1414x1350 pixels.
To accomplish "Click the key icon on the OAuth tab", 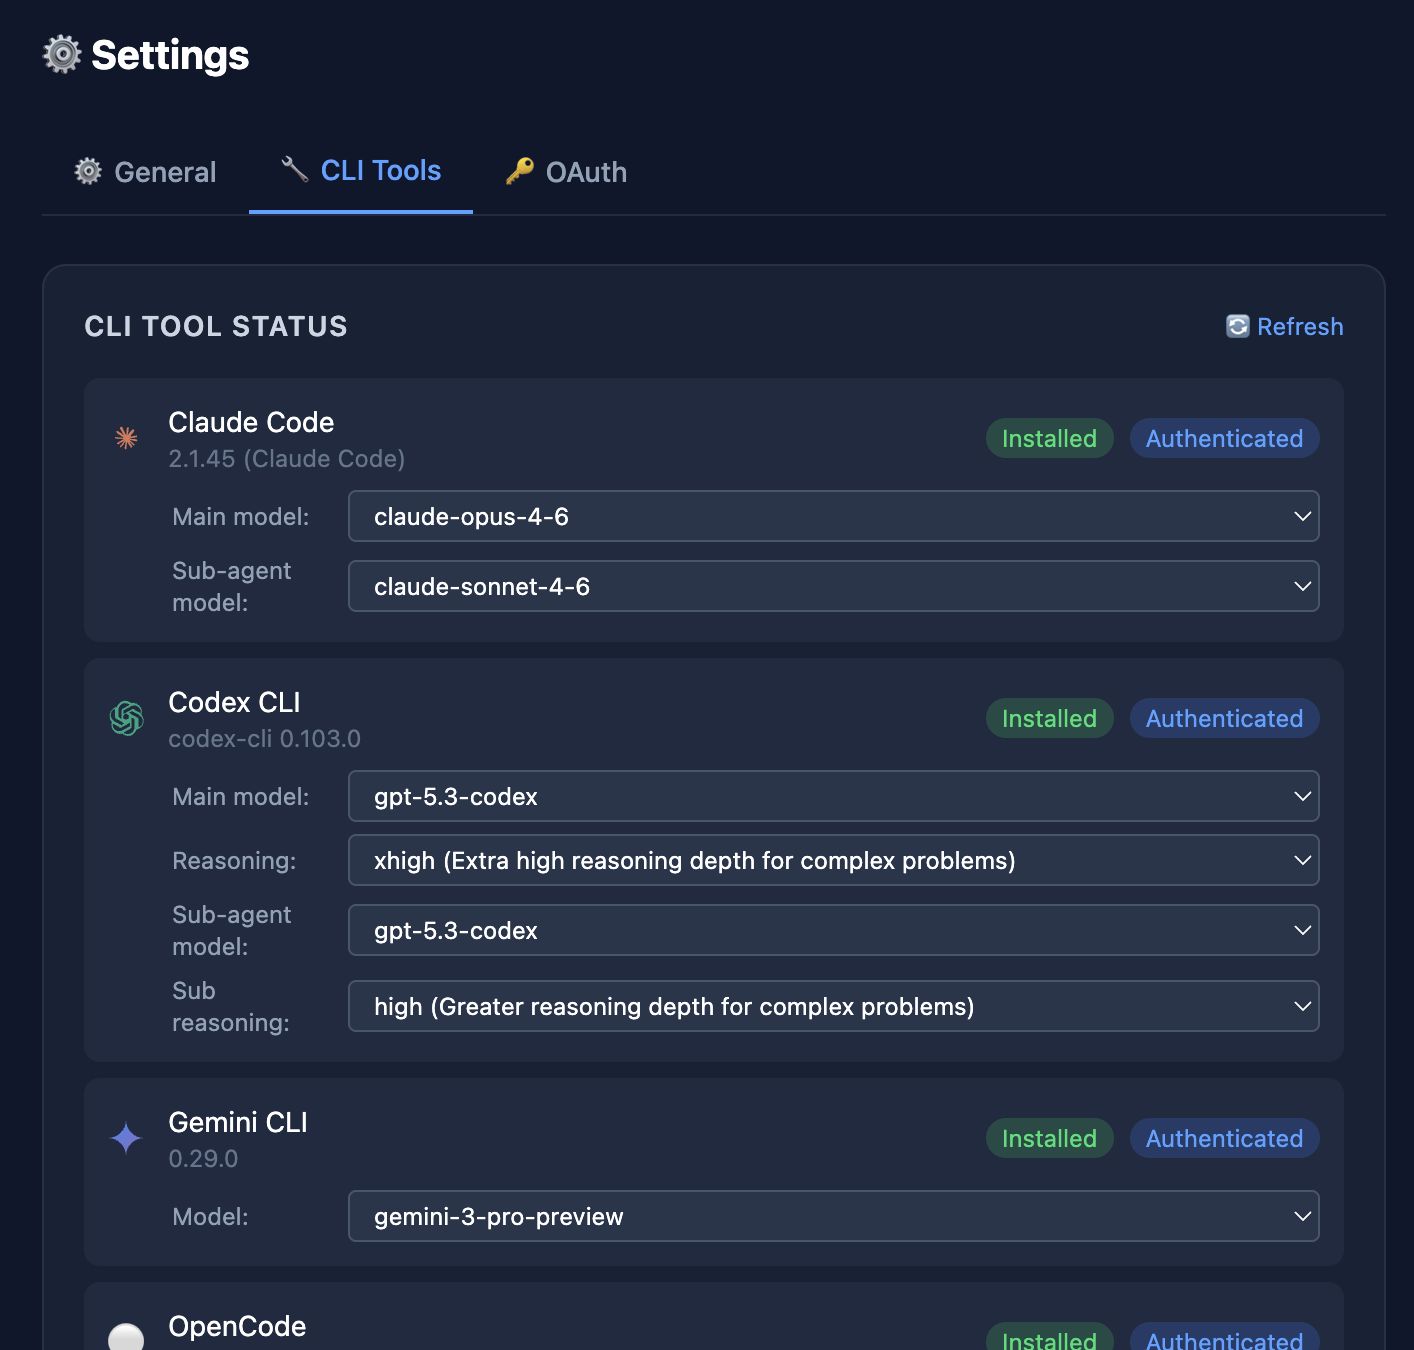I will (519, 171).
